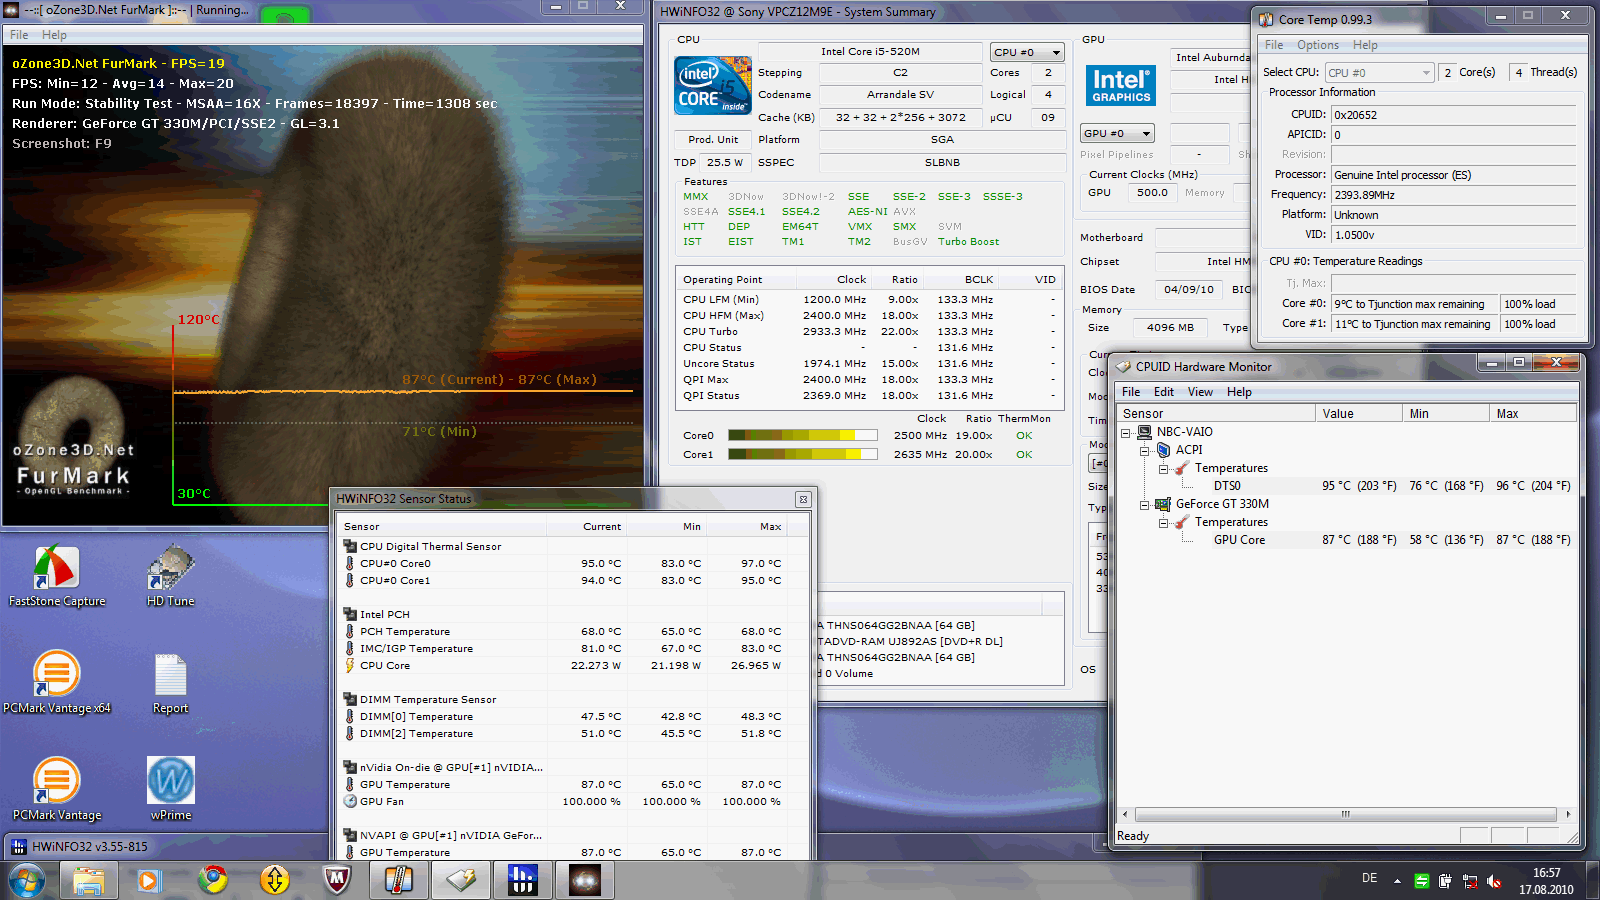Image resolution: width=1600 pixels, height=900 pixels.
Task: Click the Value column header in Hardware Monitor
Action: [x=1359, y=413]
